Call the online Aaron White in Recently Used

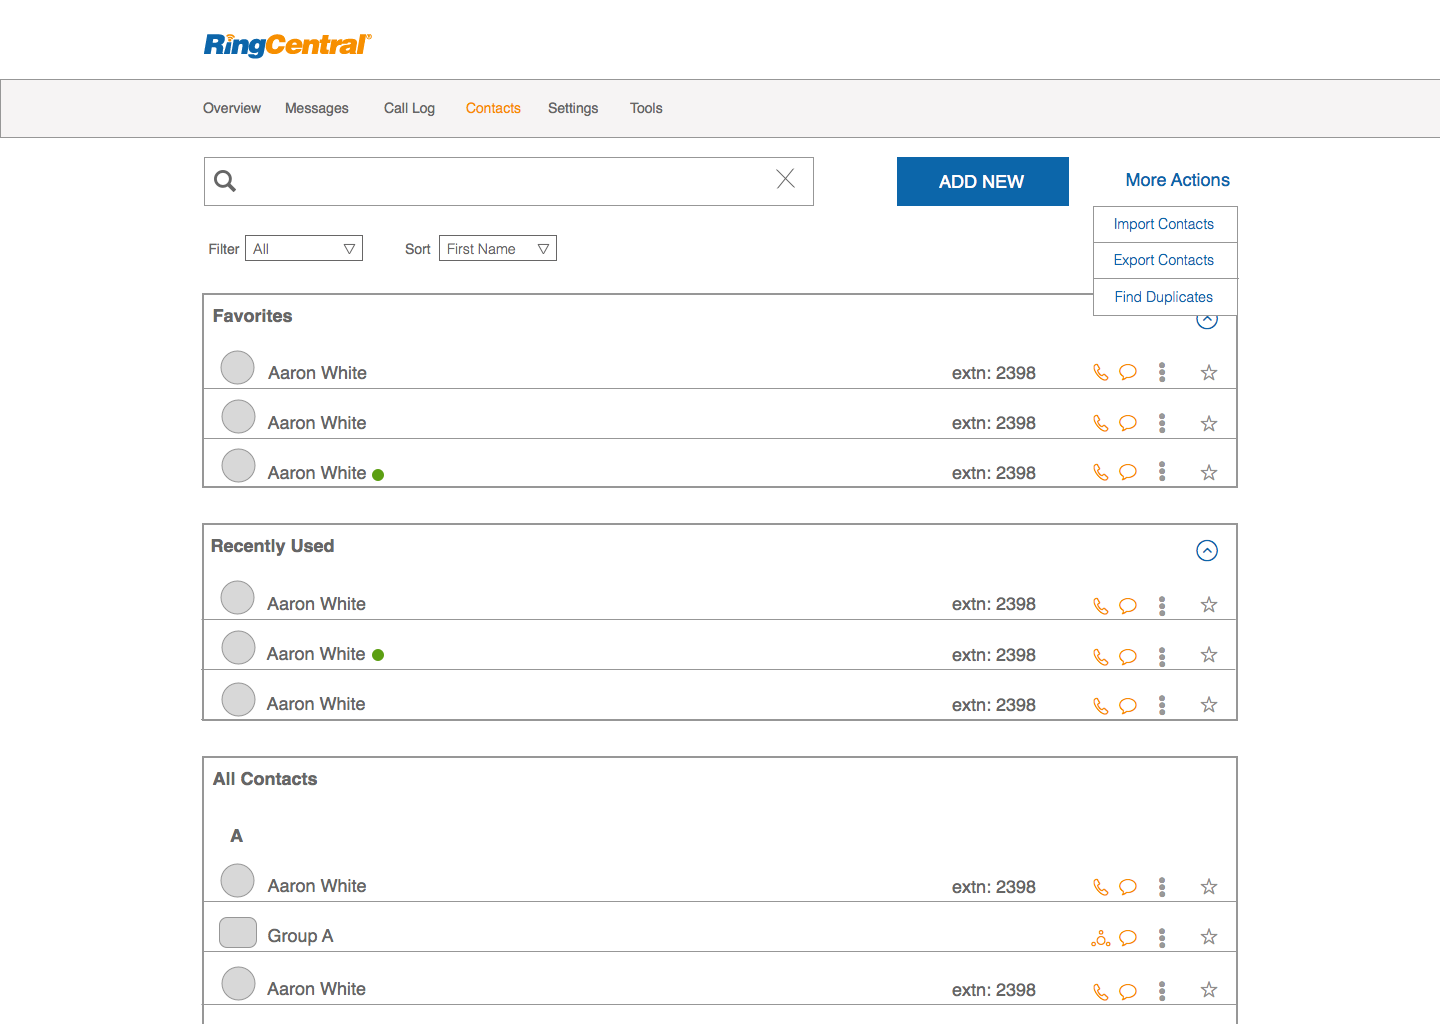click(x=1101, y=657)
